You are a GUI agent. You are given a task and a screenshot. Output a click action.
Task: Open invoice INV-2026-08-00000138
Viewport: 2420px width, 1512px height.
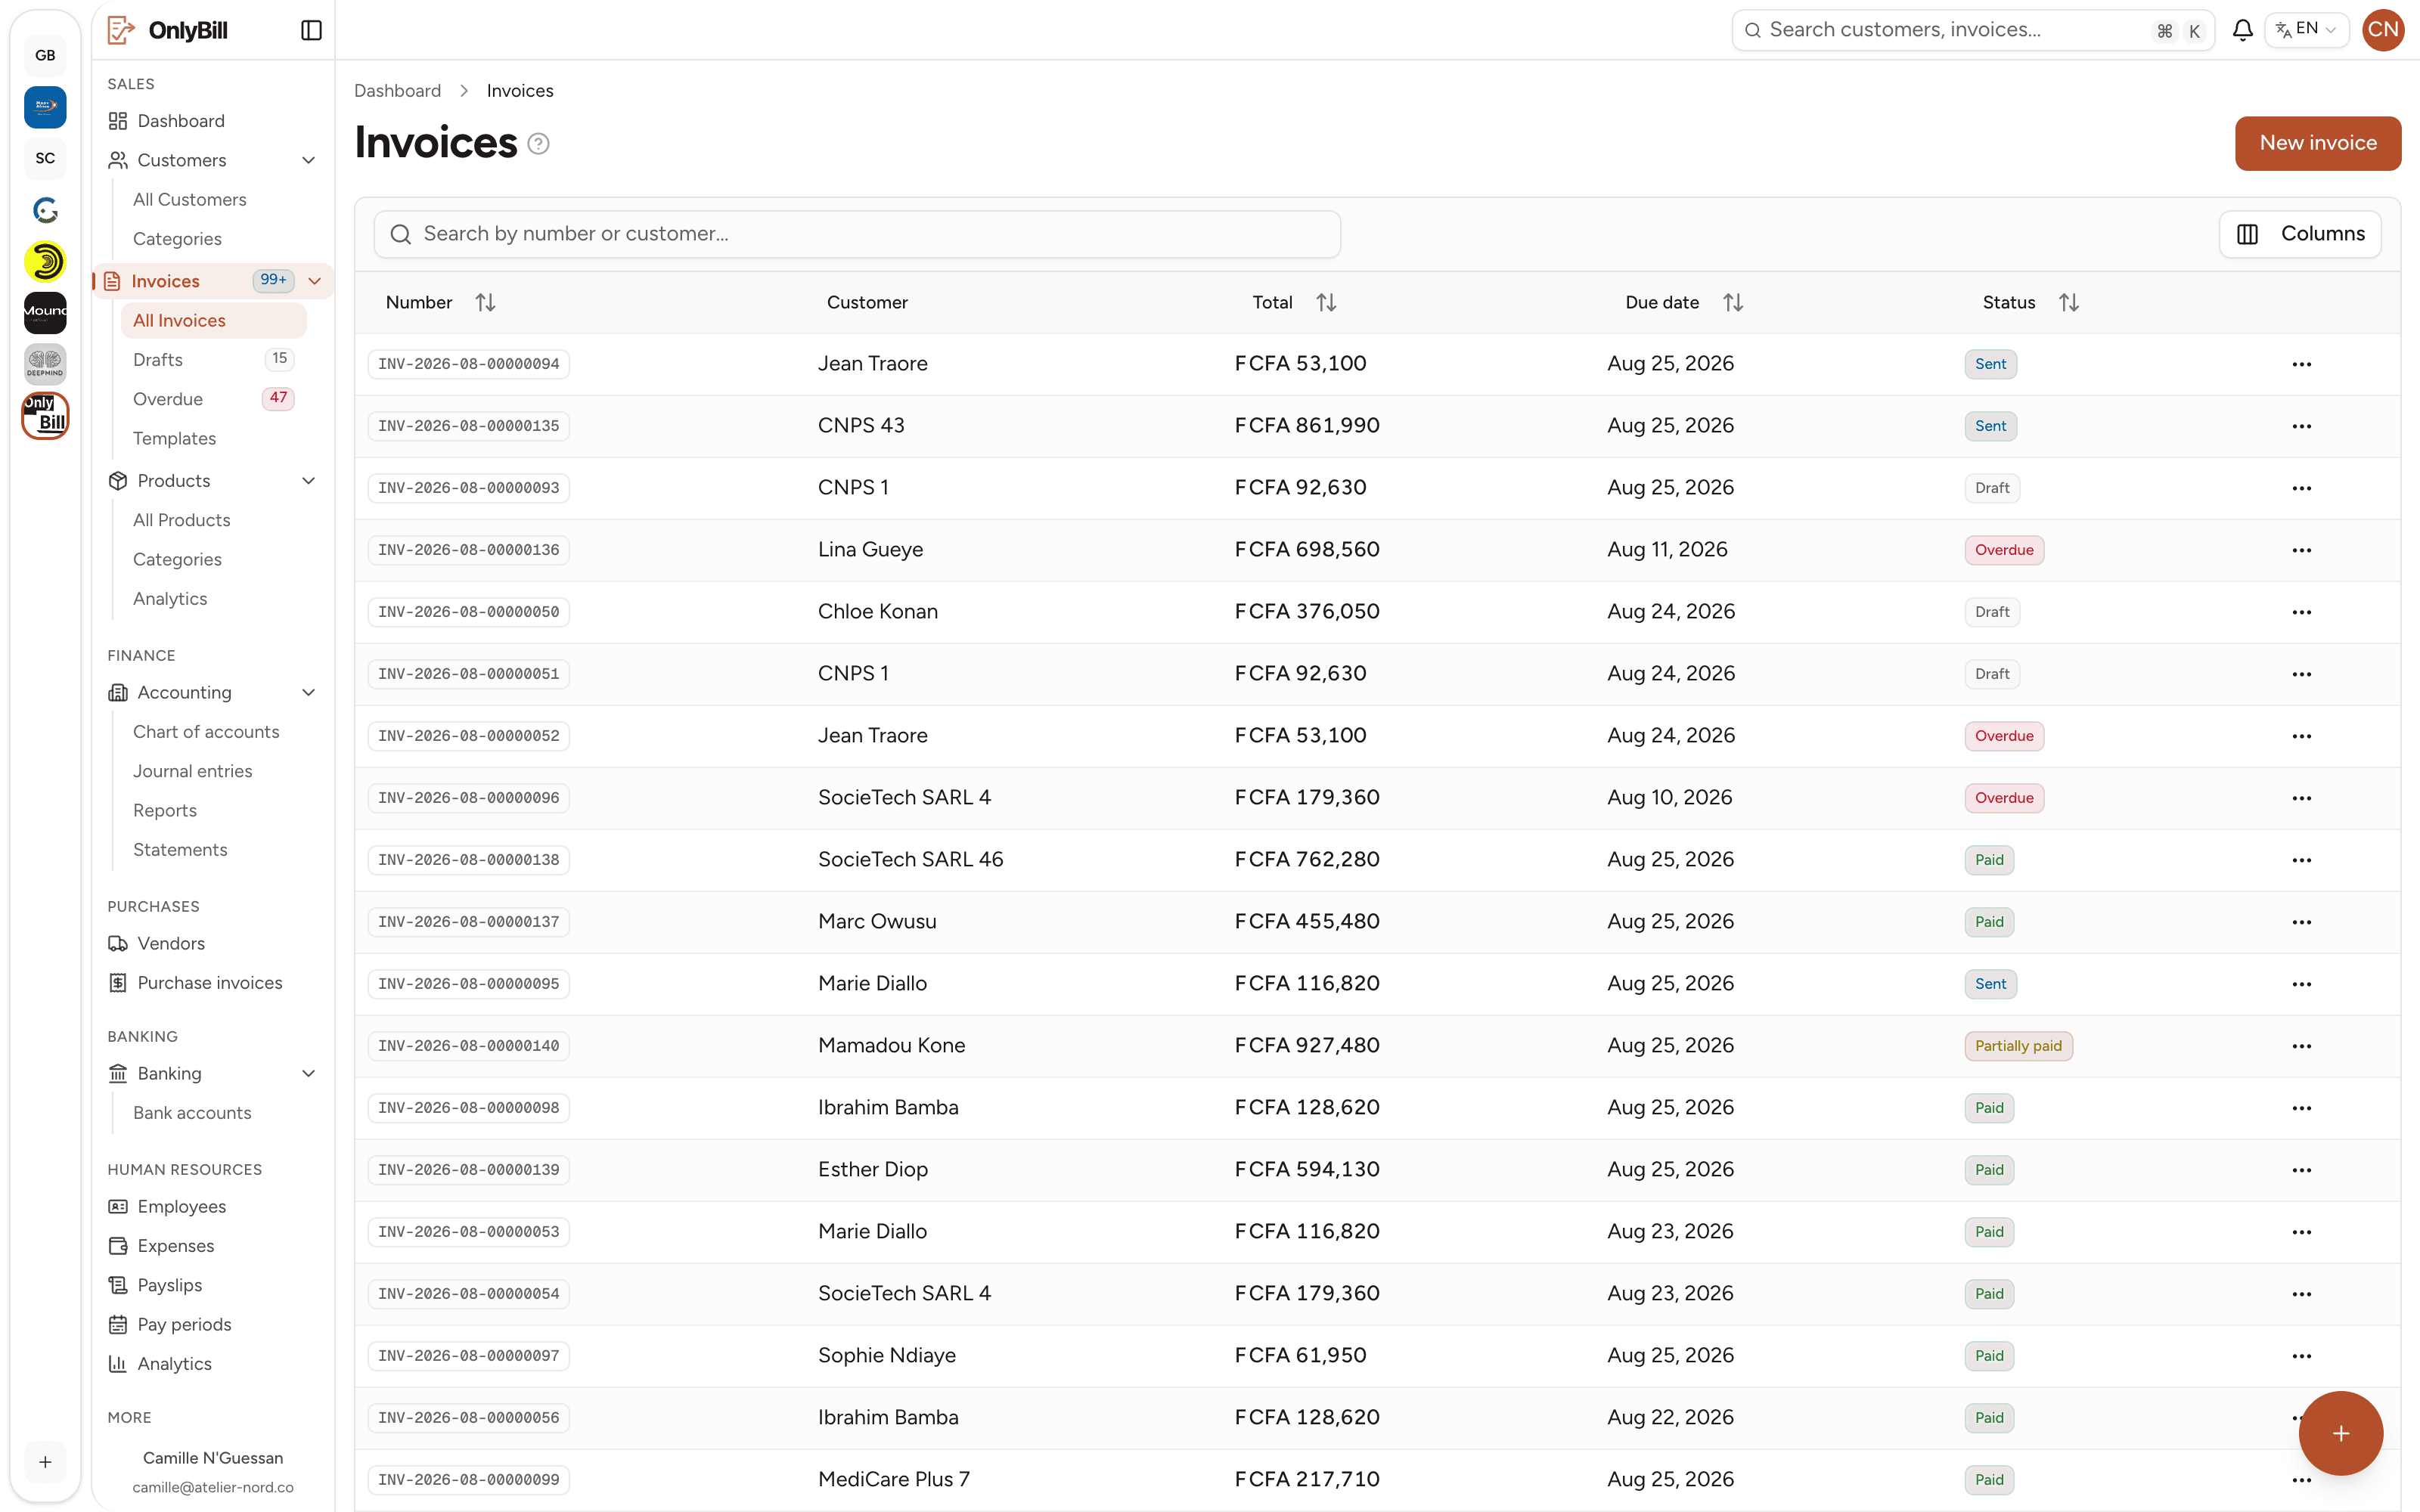coord(468,860)
